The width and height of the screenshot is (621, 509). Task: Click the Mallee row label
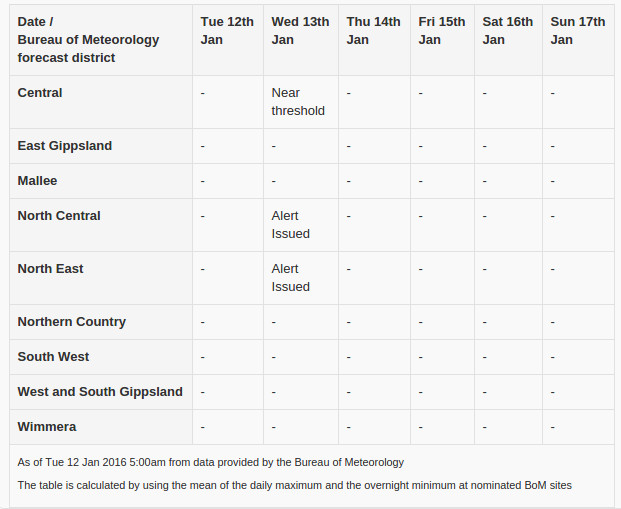pyautogui.click(x=37, y=181)
